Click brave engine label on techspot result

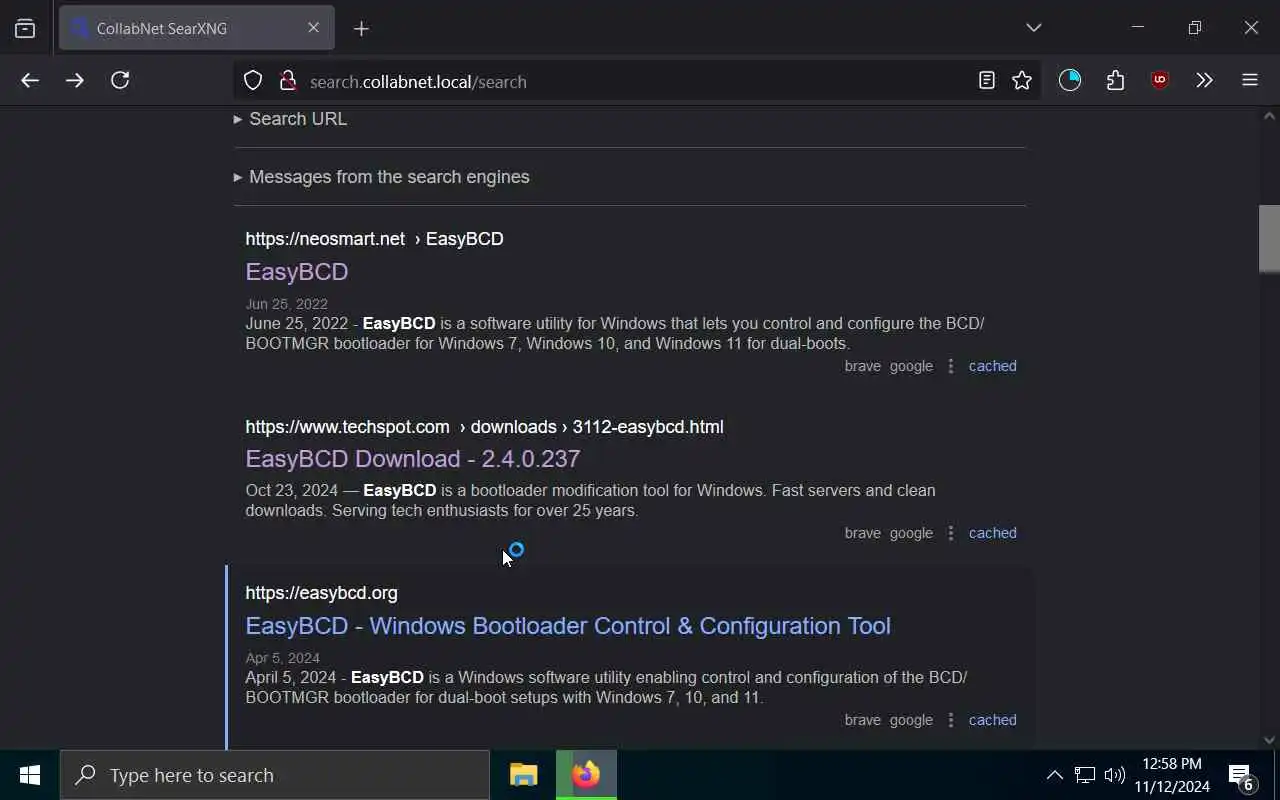click(x=862, y=533)
